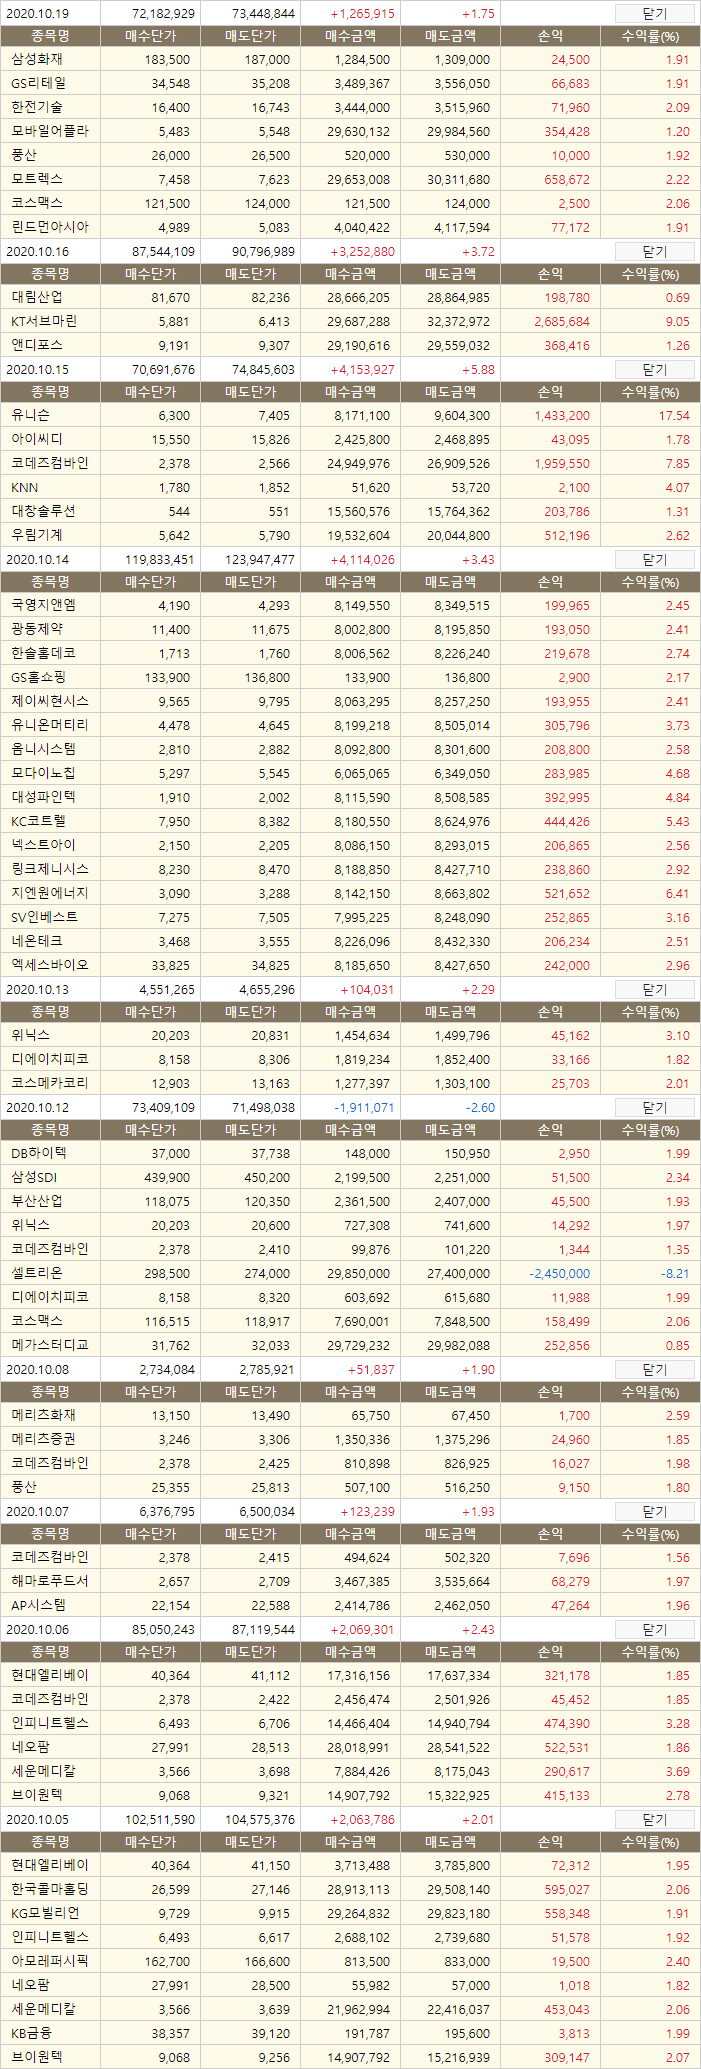
Task: Click the 유니온머티리 entry
Action: [x=50, y=726]
